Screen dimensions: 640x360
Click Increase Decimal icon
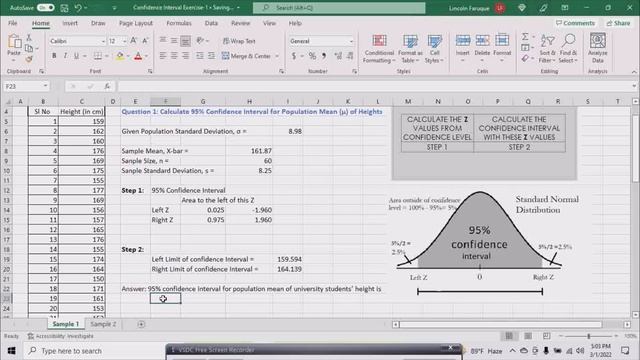click(x=338, y=56)
